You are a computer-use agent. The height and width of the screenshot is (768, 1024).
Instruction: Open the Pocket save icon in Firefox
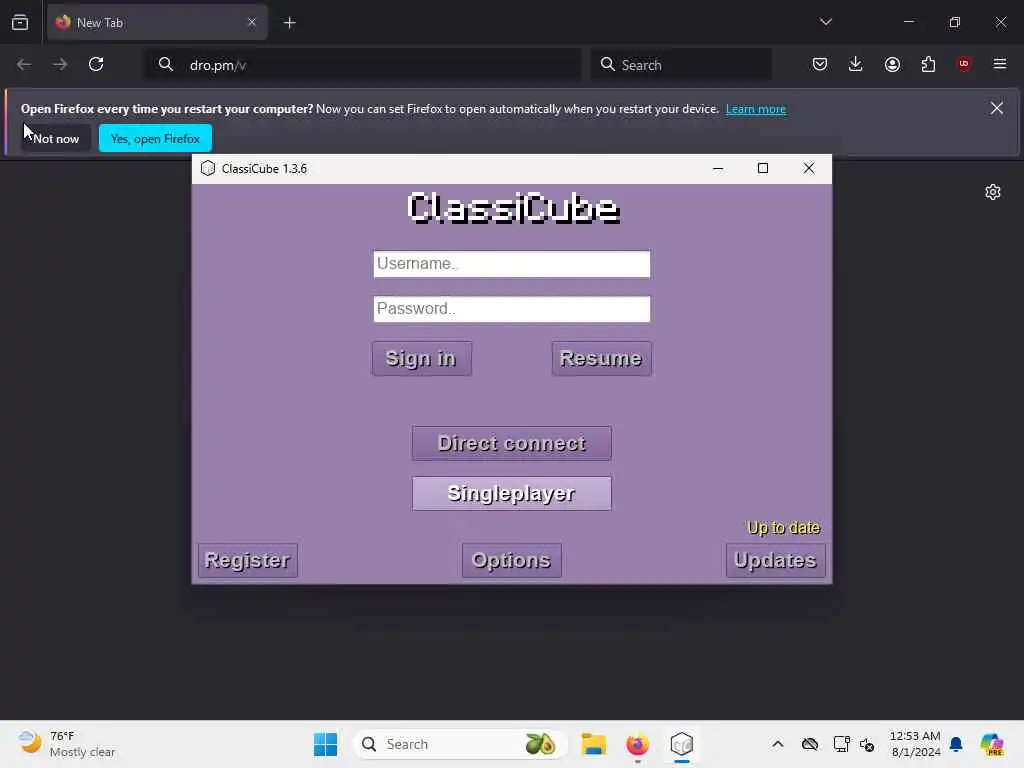(x=820, y=64)
